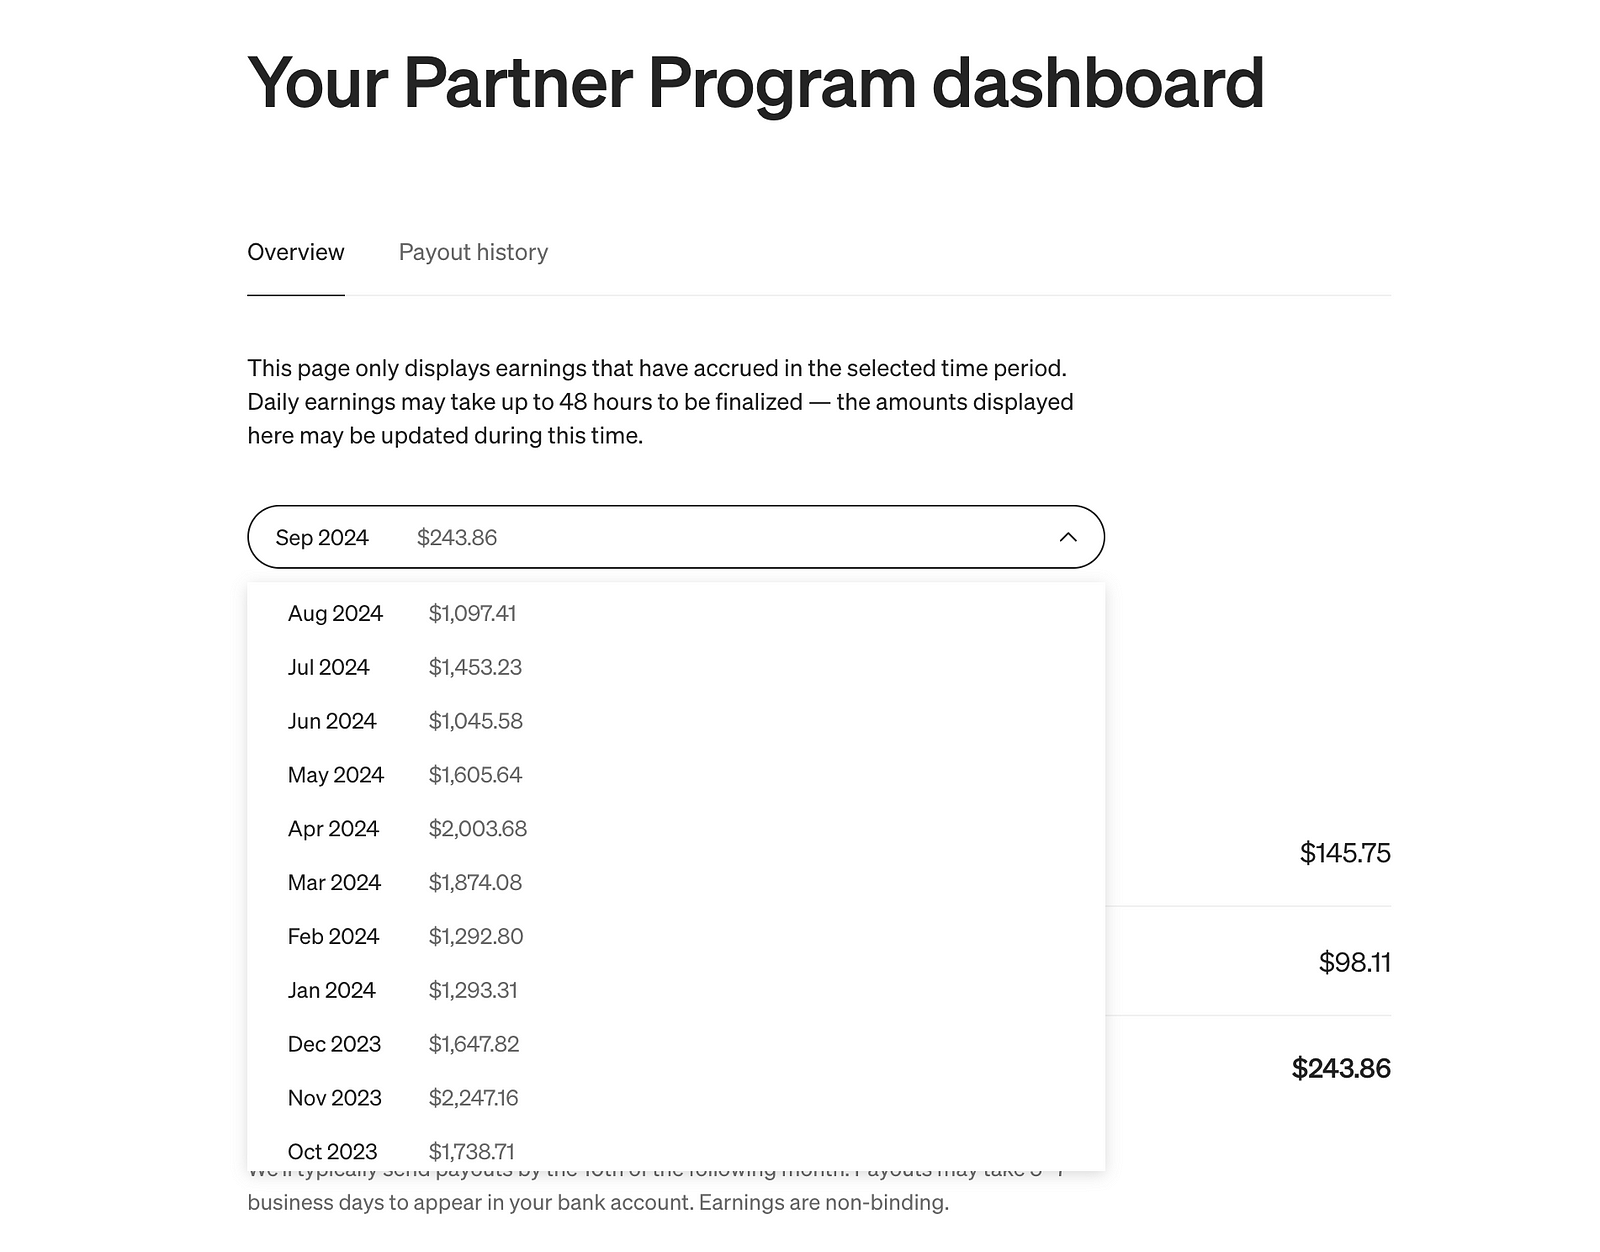Choose Nov 2023 from the month list

point(400,1097)
